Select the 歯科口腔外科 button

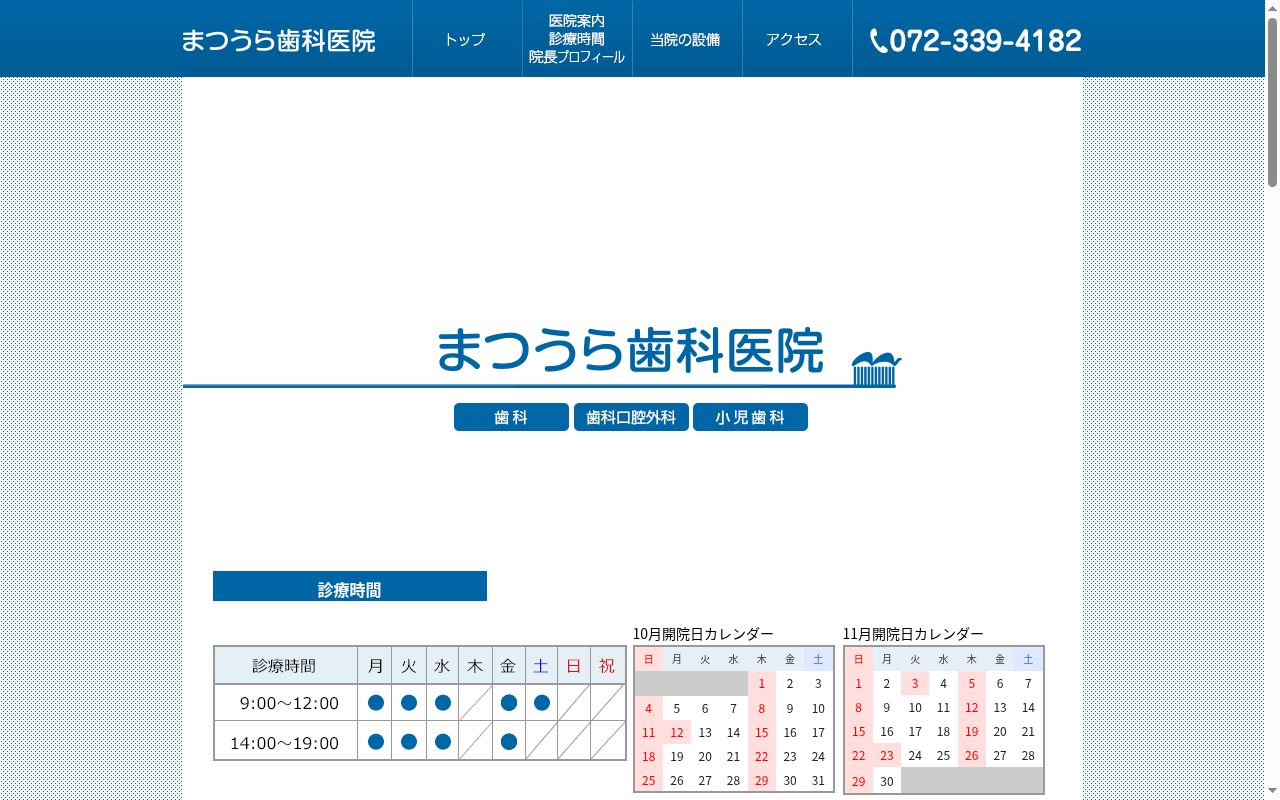click(x=631, y=417)
